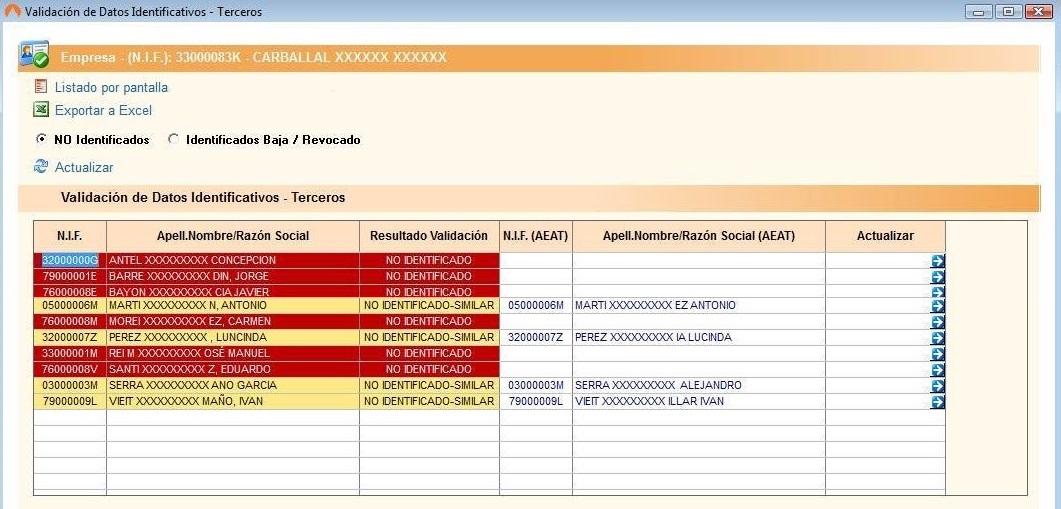Click the Empresa company icon in header
The image size is (1061, 509).
pyautogui.click(x=34, y=55)
